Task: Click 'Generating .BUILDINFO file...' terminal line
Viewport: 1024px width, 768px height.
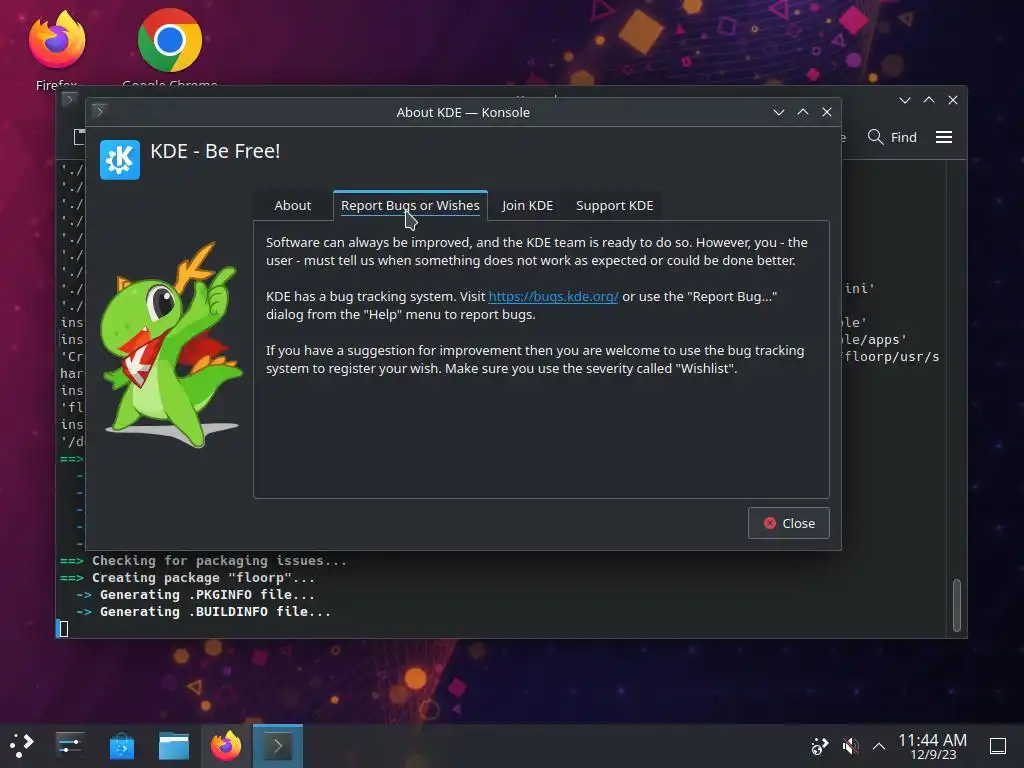Action: click(x=215, y=611)
